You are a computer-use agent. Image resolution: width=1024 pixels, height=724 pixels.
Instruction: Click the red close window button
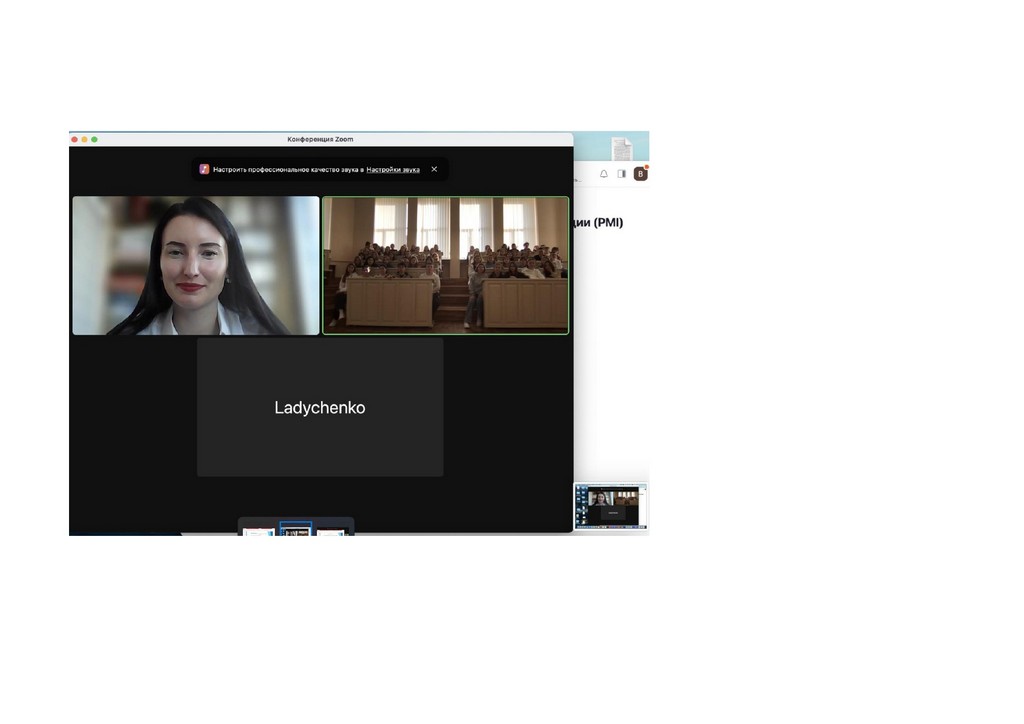[x=74, y=139]
